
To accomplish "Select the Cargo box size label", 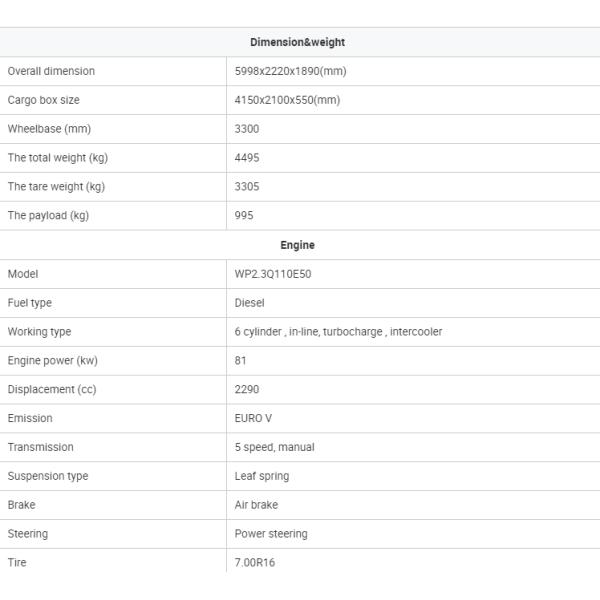I will coord(43,100).
